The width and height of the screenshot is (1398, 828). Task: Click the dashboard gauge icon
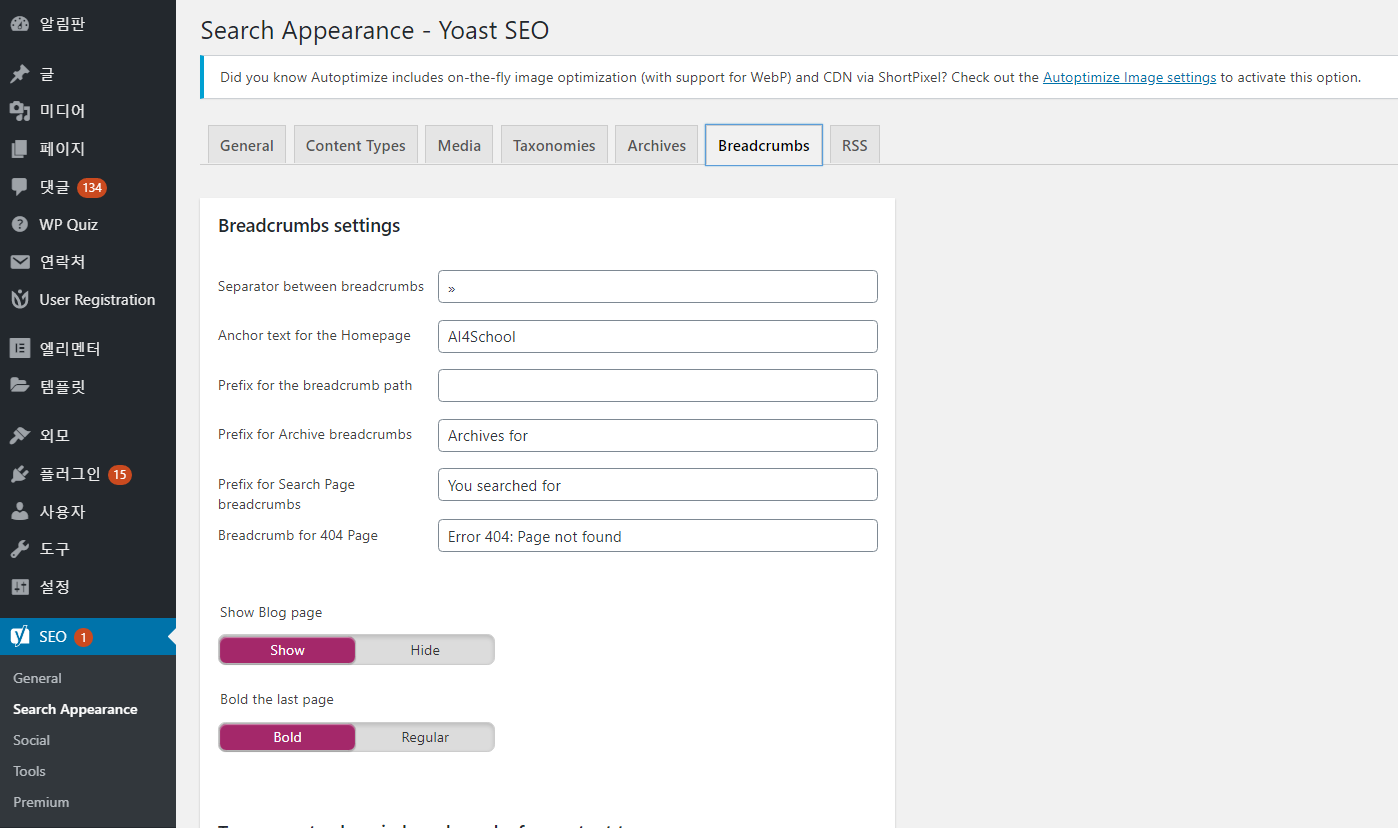coord(20,24)
